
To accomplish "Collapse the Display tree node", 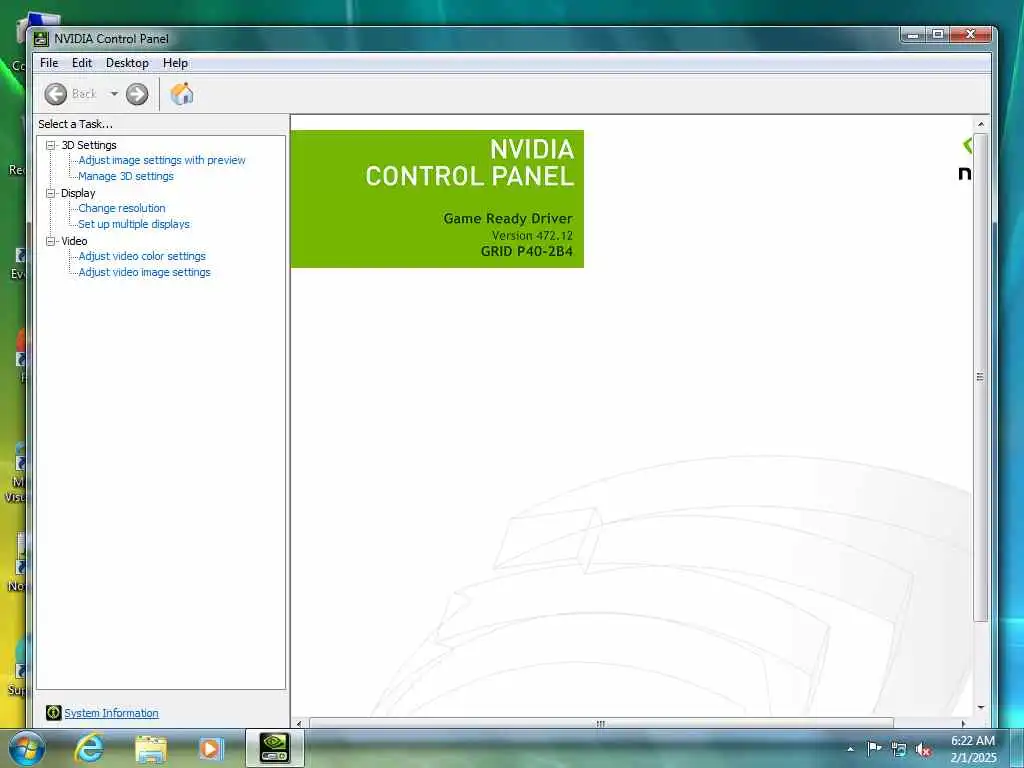I will tap(50, 193).
